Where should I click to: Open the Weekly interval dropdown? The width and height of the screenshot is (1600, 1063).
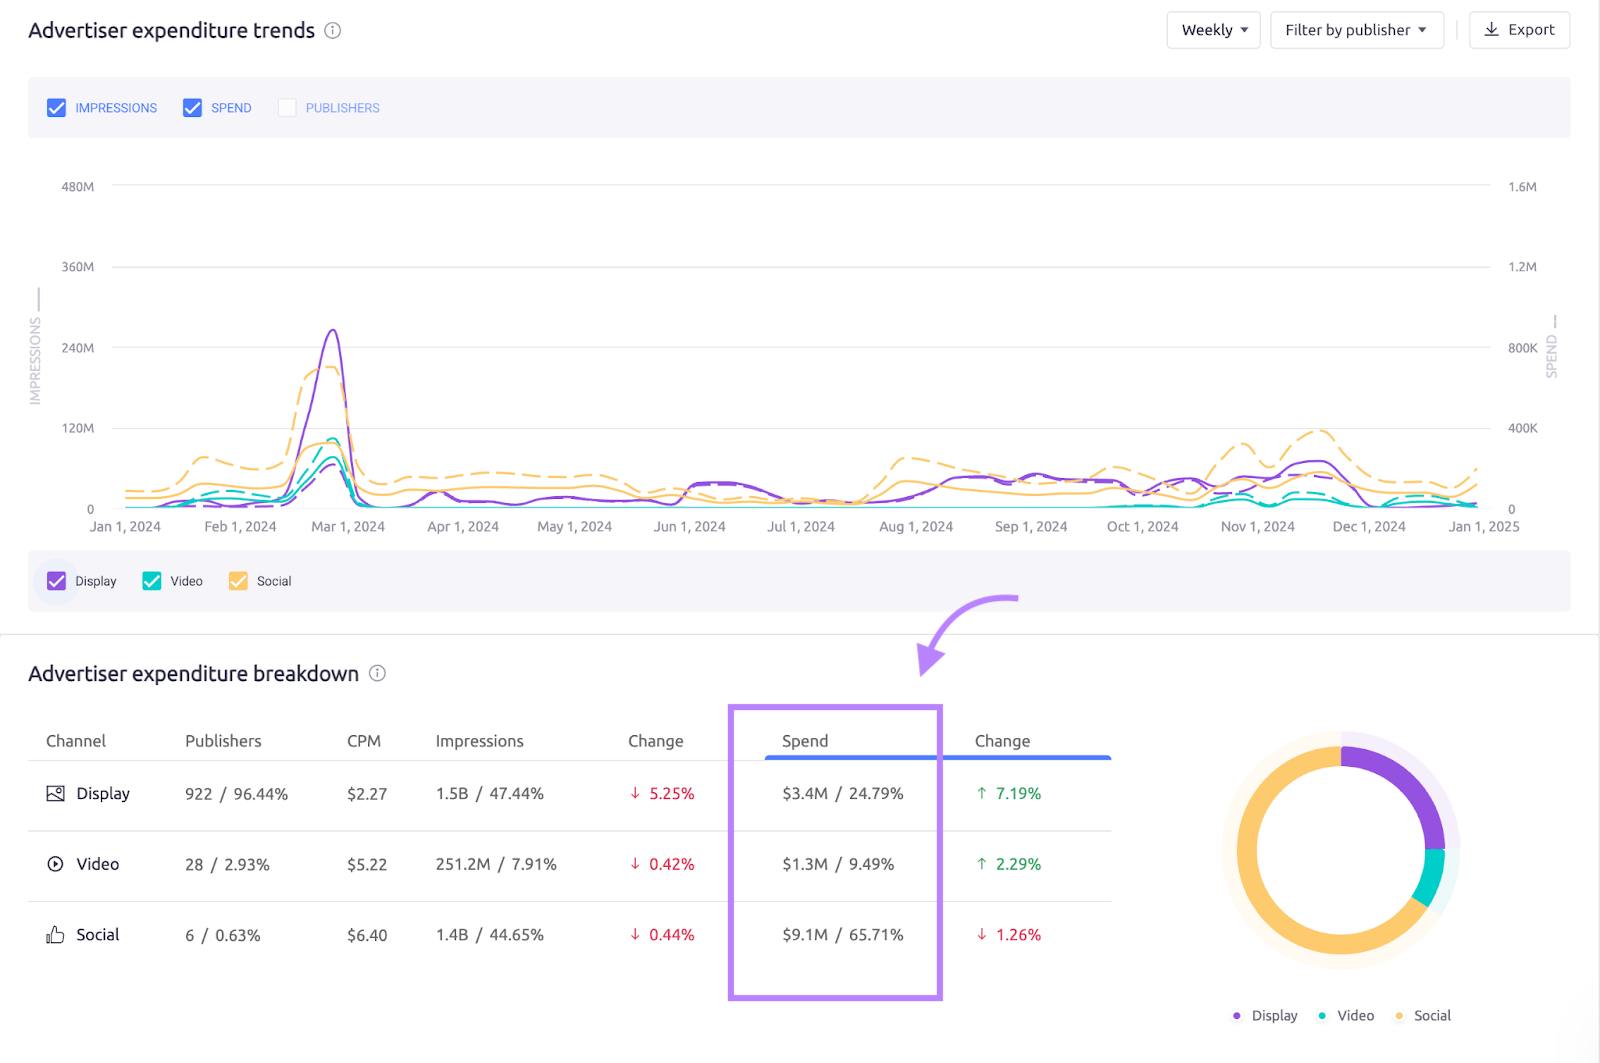tap(1213, 30)
